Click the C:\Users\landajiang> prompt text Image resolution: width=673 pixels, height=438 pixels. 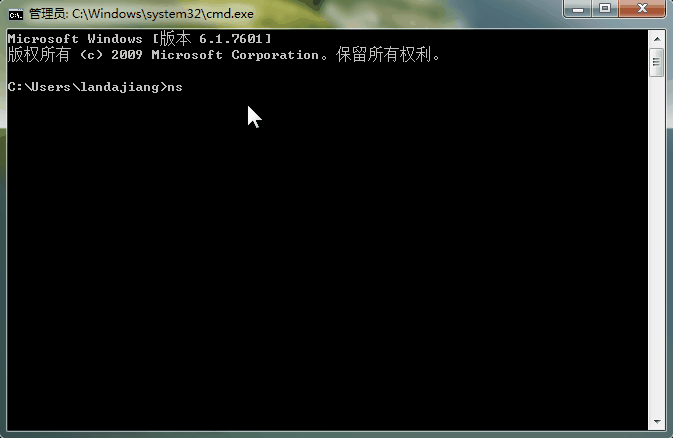88,87
